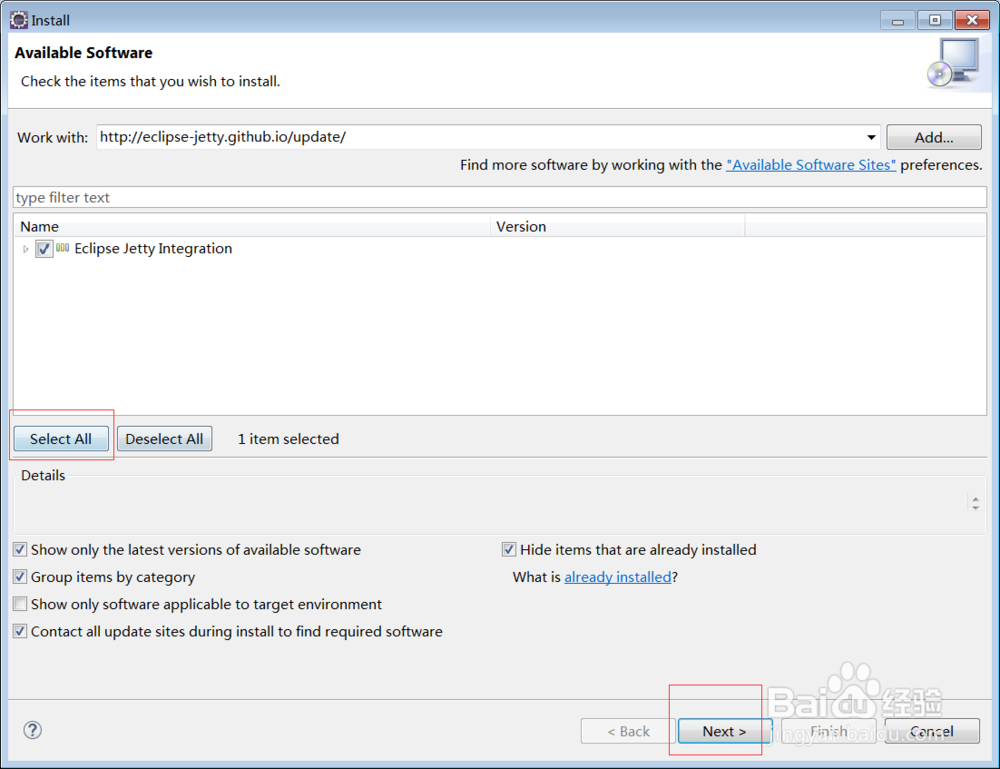This screenshot has height=769, width=1000.
Task: Click the Cancel button
Action: pos(932,731)
